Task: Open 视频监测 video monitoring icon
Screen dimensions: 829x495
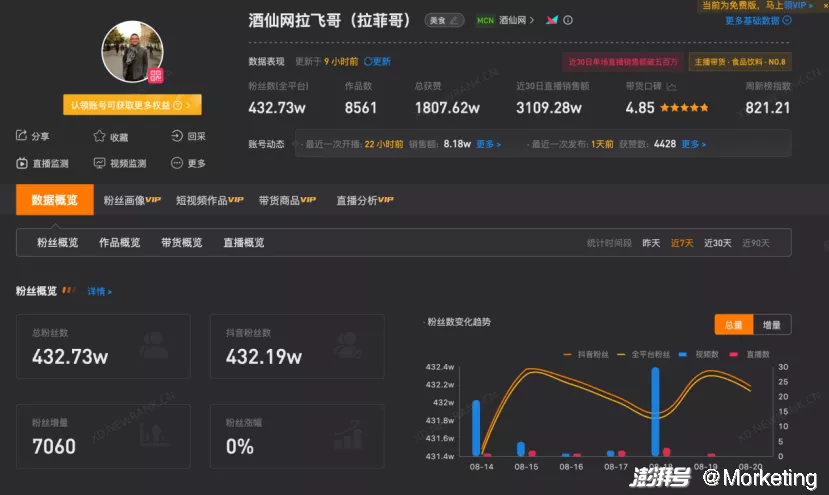Action: point(100,163)
